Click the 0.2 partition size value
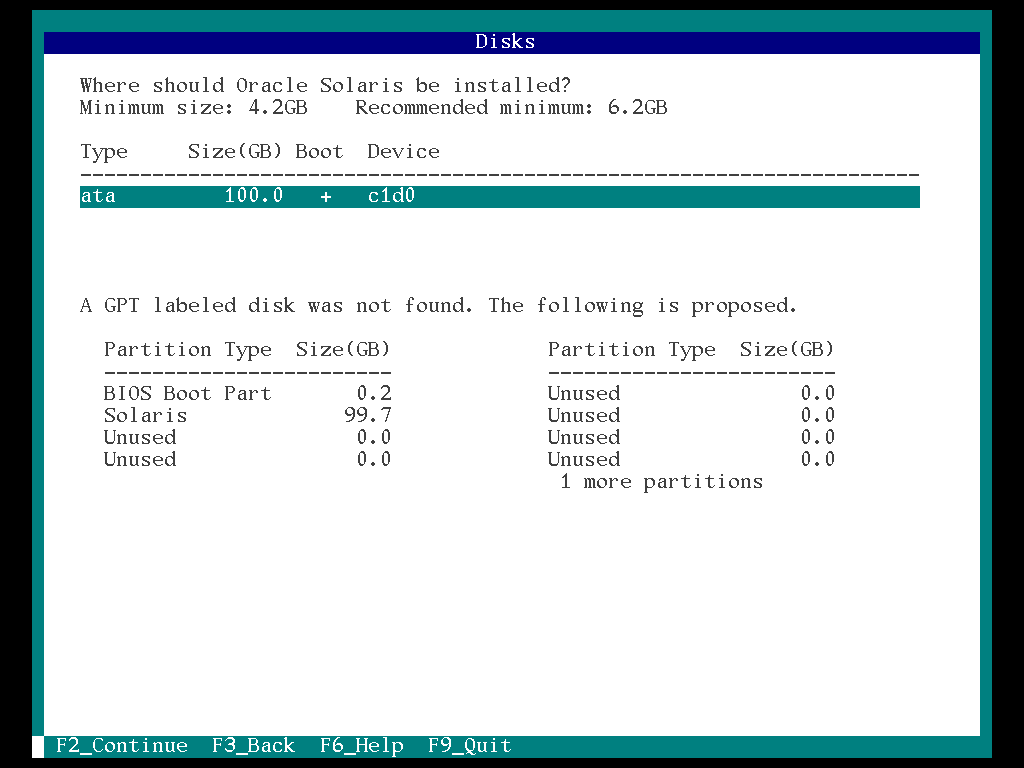The image size is (1024, 768). [x=374, y=394]
